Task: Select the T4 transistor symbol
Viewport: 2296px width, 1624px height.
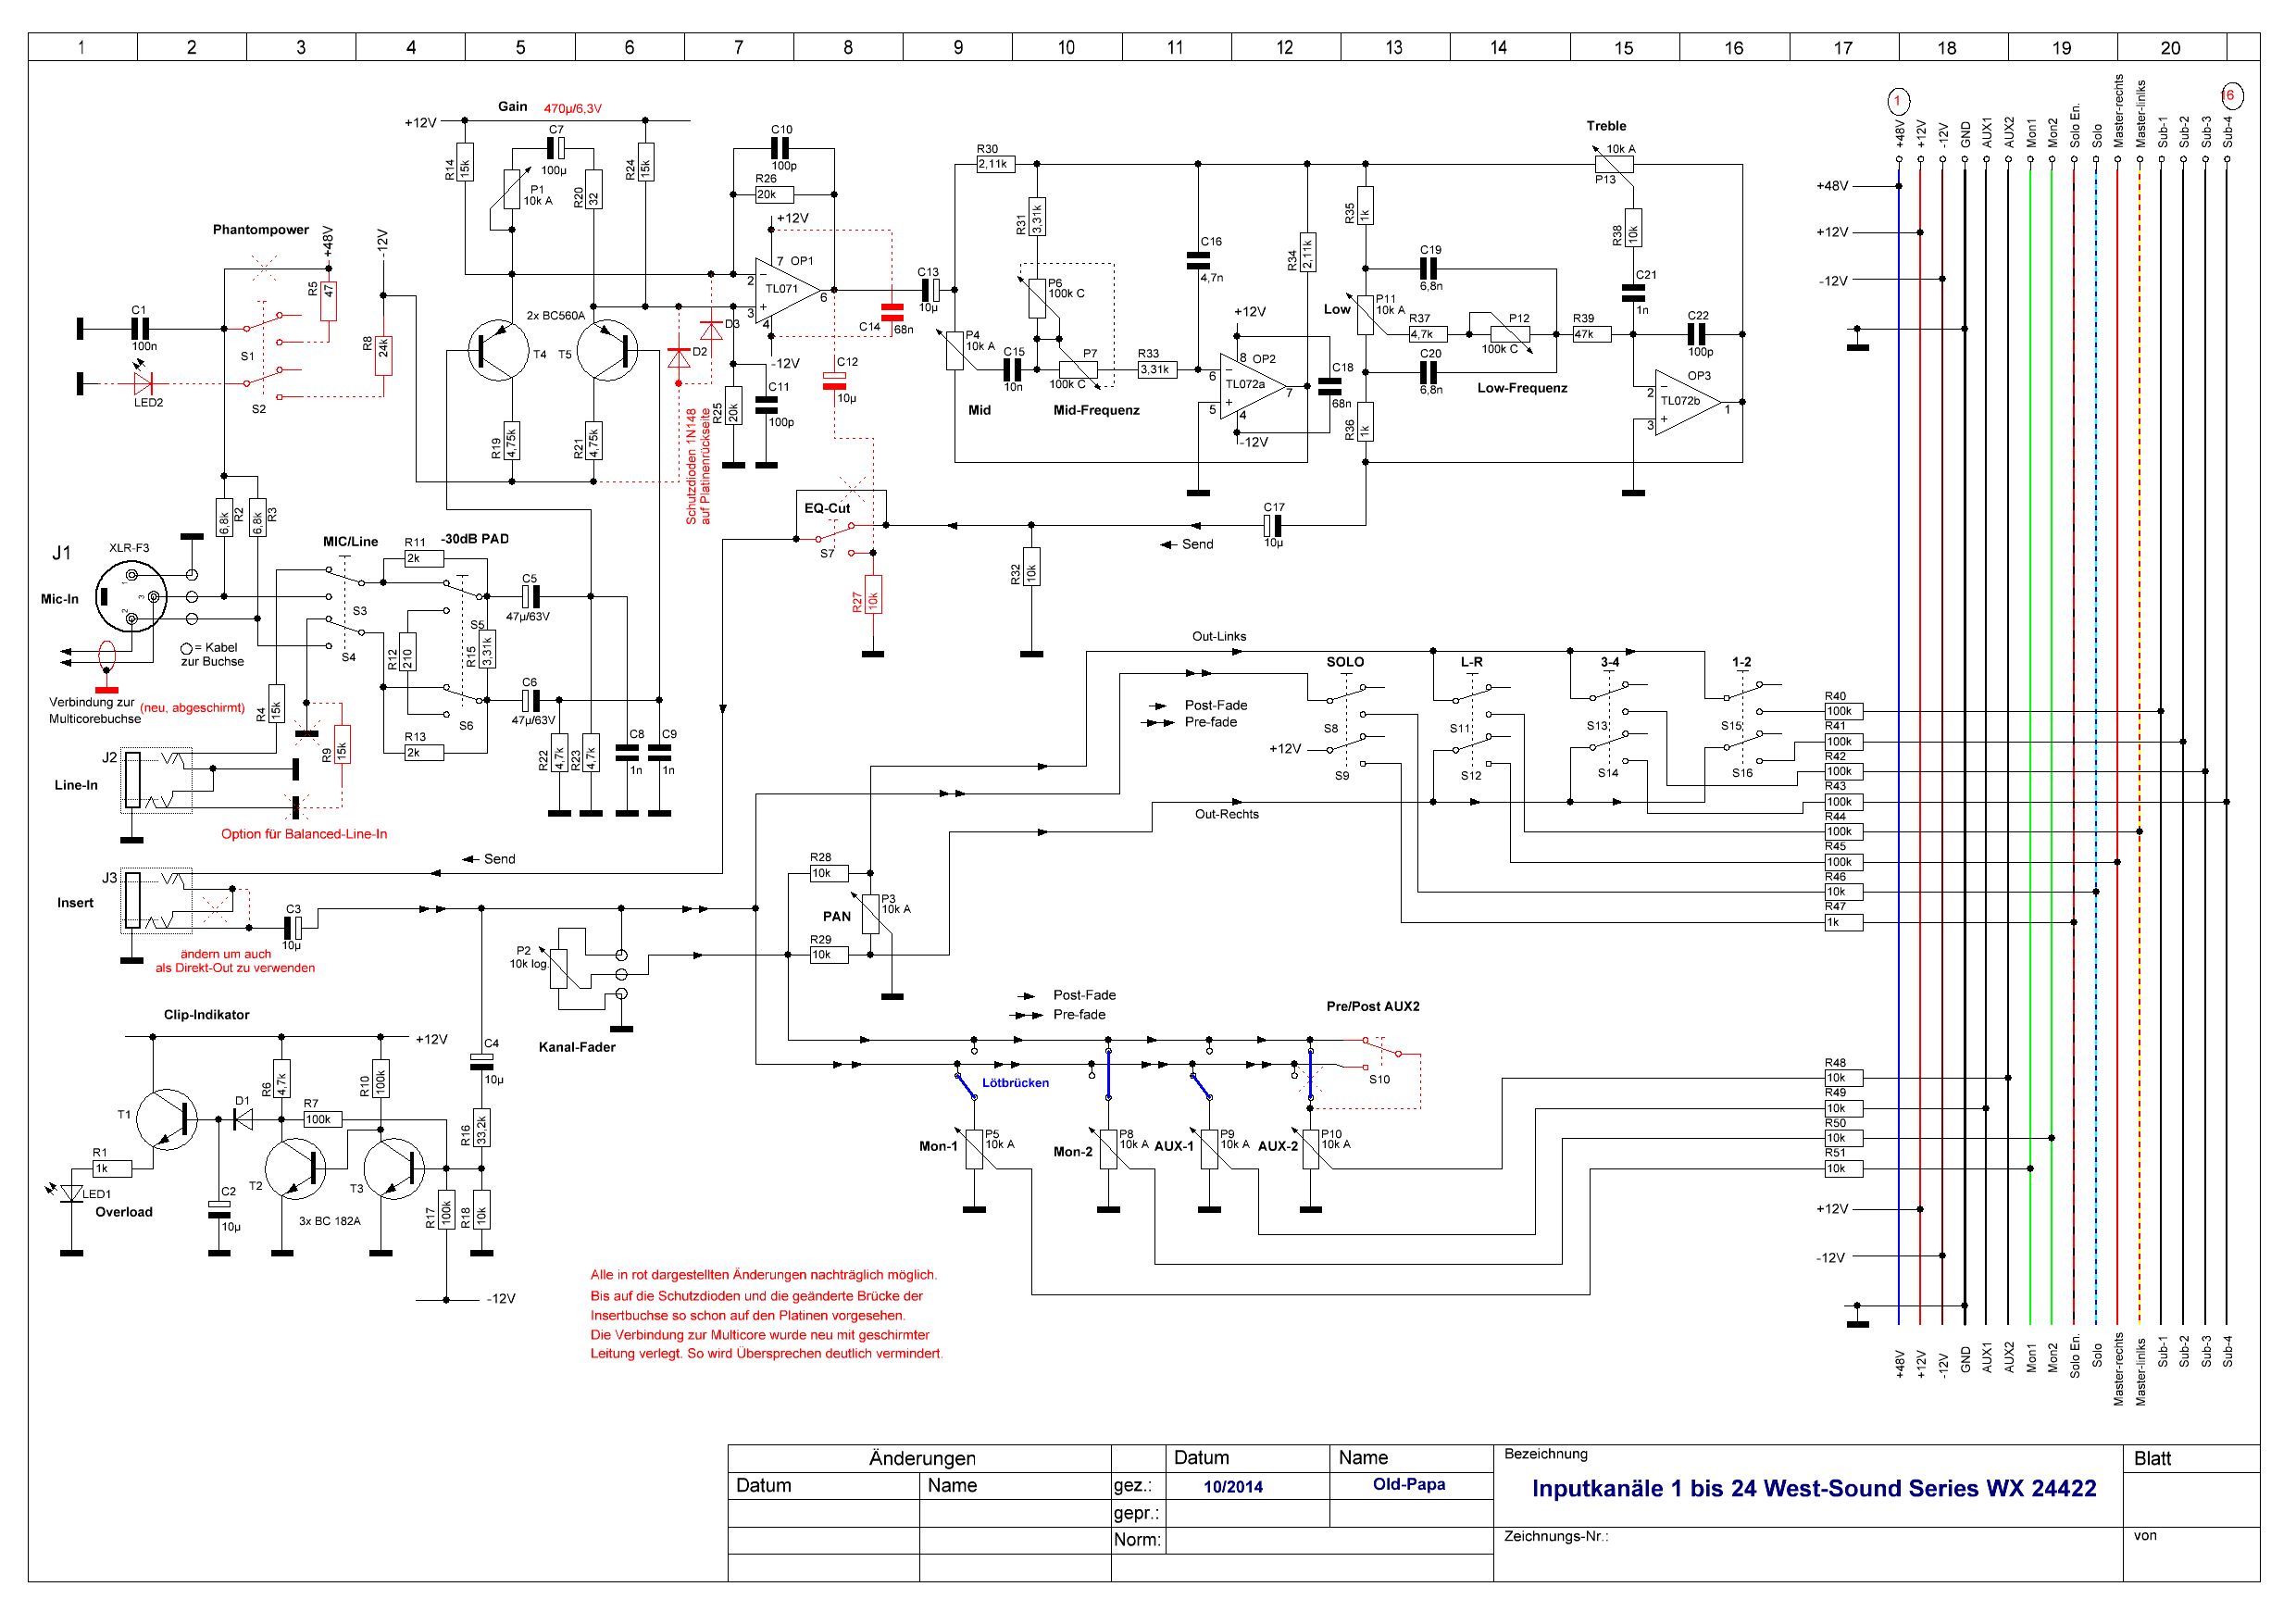Action: point(501,351)
